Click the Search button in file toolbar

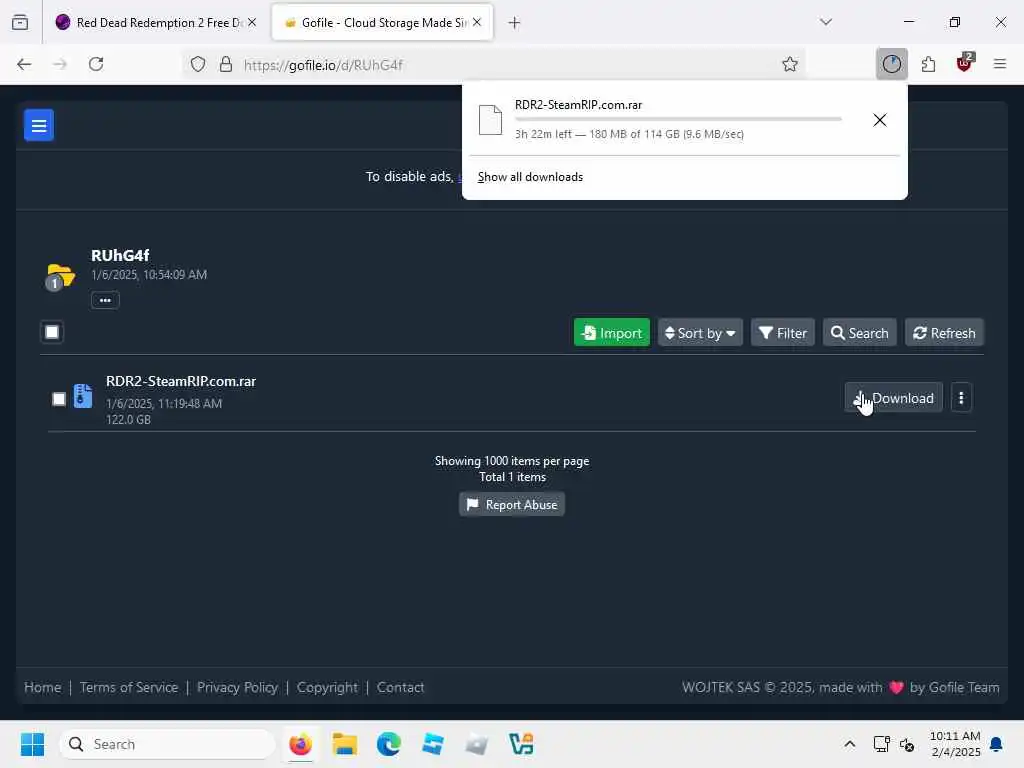[859, 333]
